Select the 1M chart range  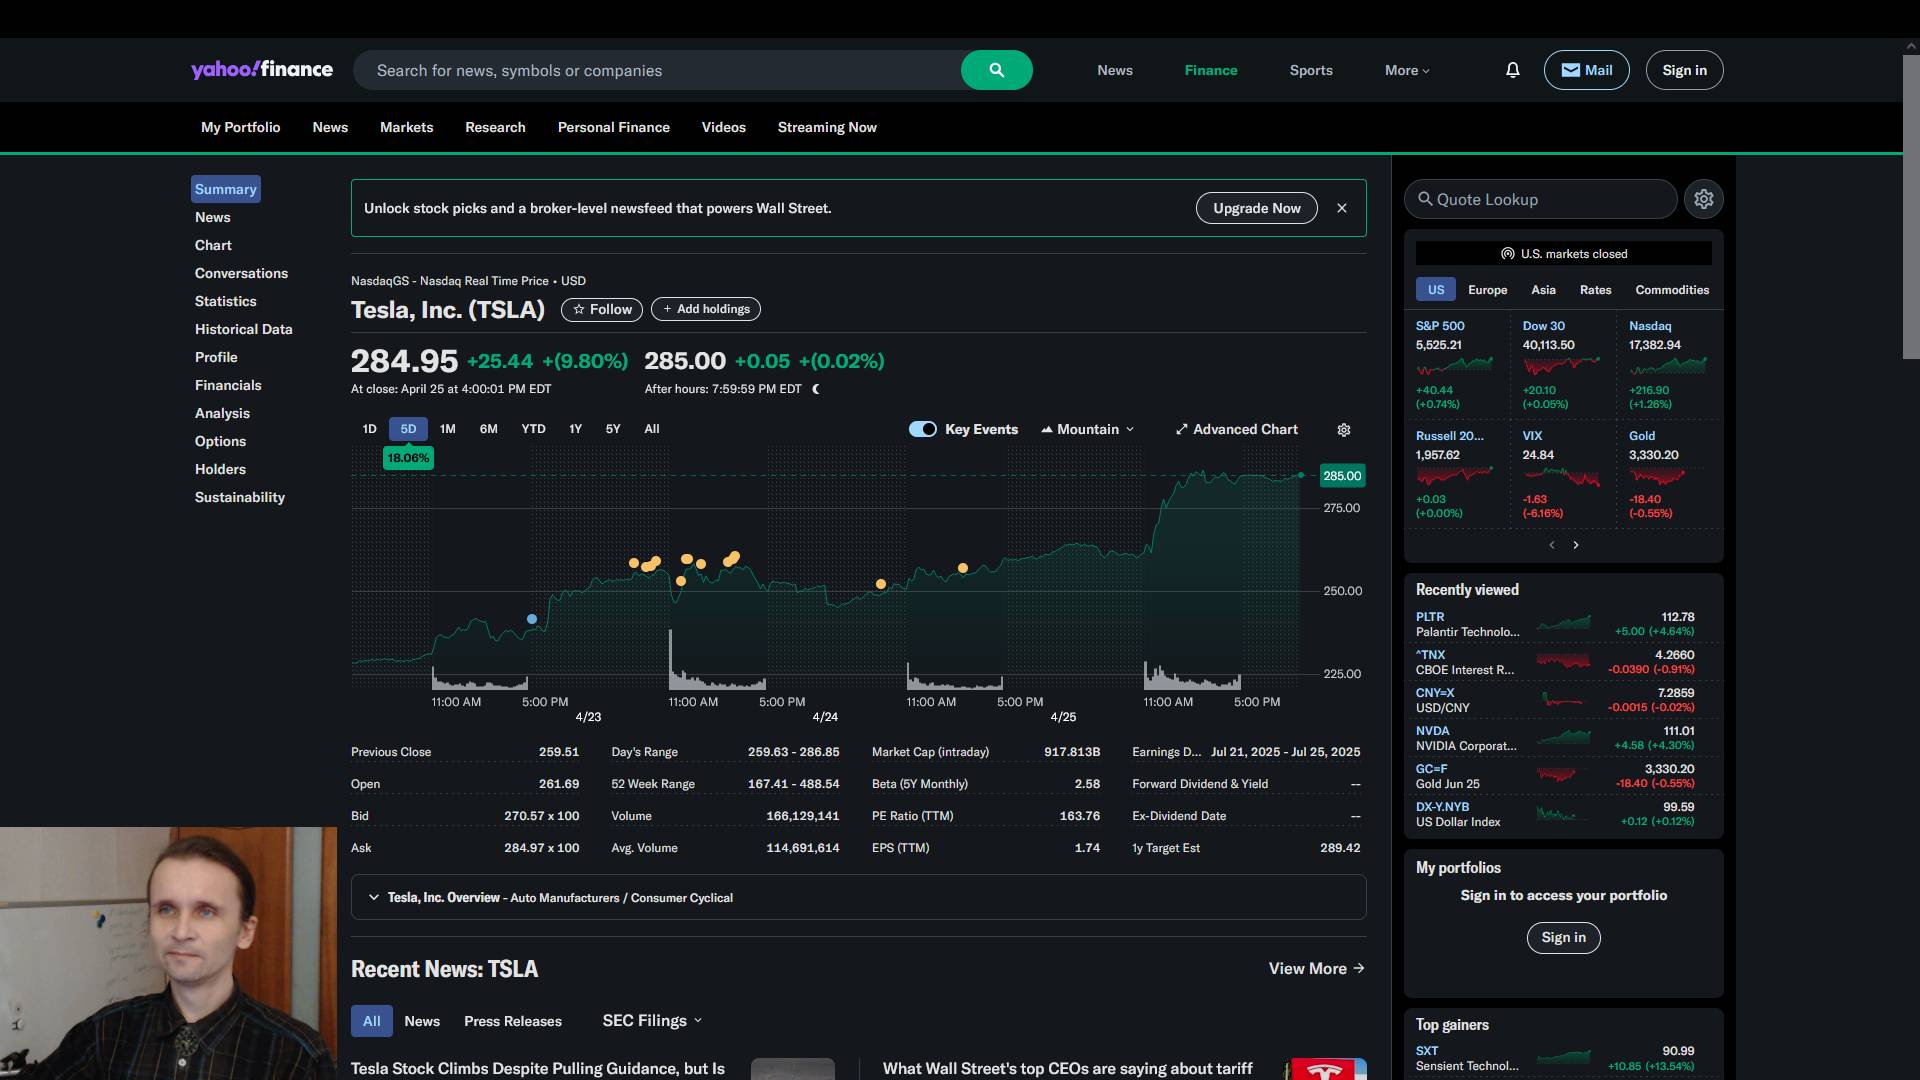coord(447,429)
